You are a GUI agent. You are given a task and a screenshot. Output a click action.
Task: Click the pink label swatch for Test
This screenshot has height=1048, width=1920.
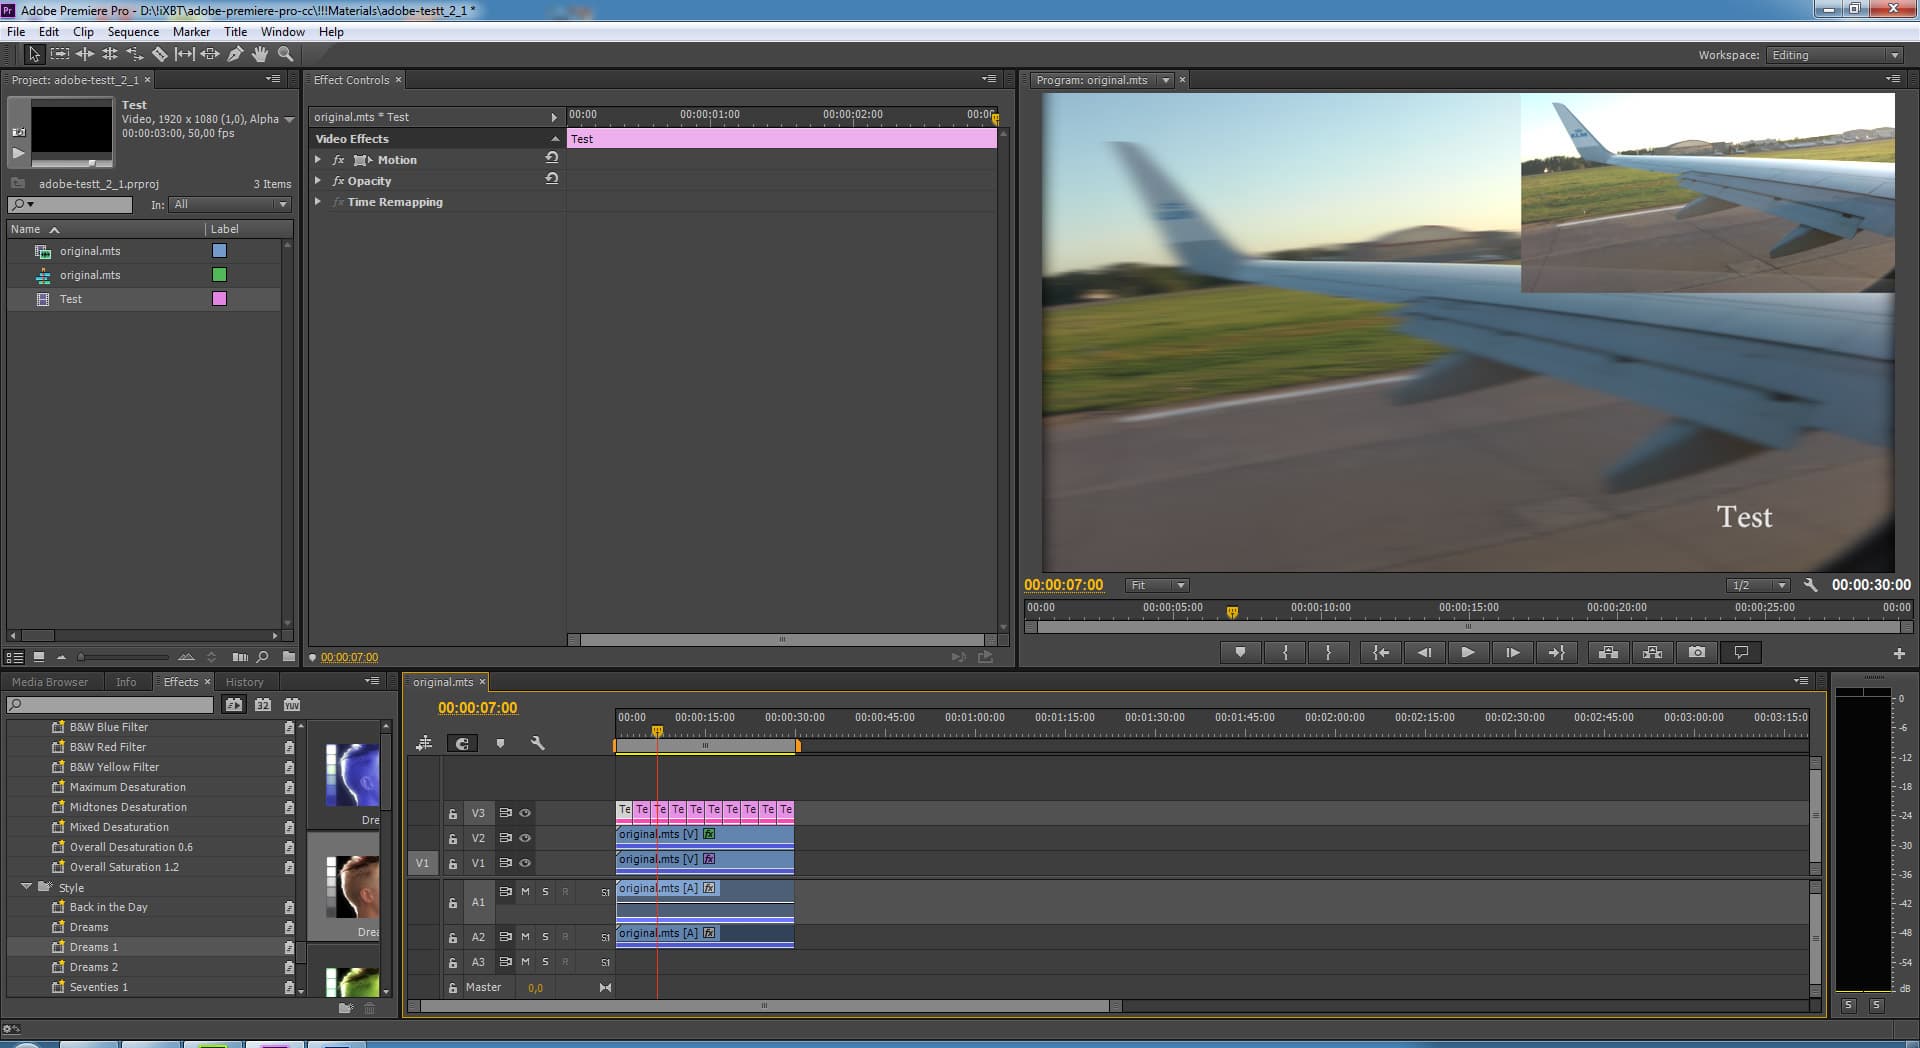tap(219, 299)
